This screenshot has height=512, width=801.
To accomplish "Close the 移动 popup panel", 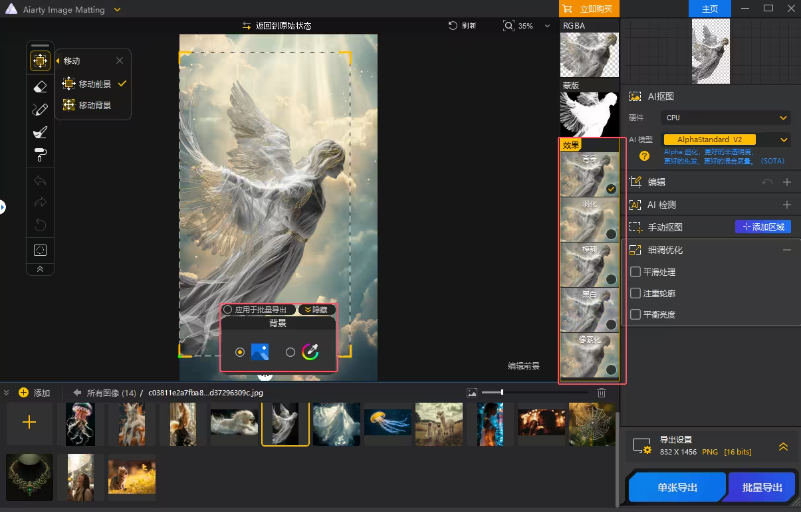I will 120,61.
